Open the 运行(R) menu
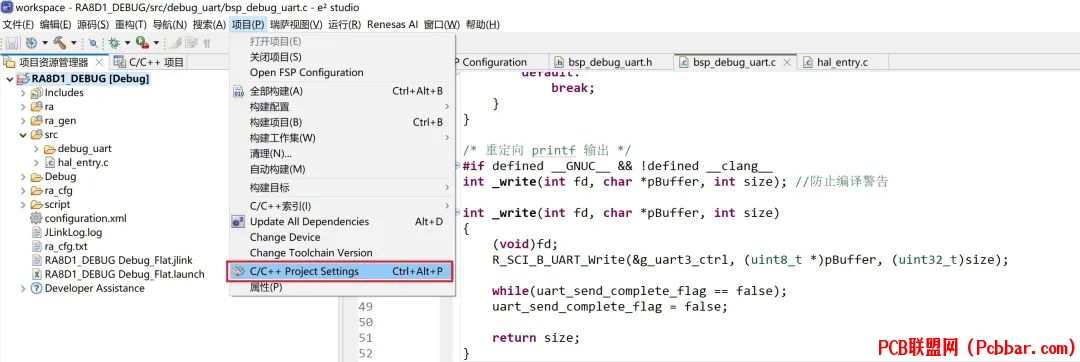 [344, 24]
